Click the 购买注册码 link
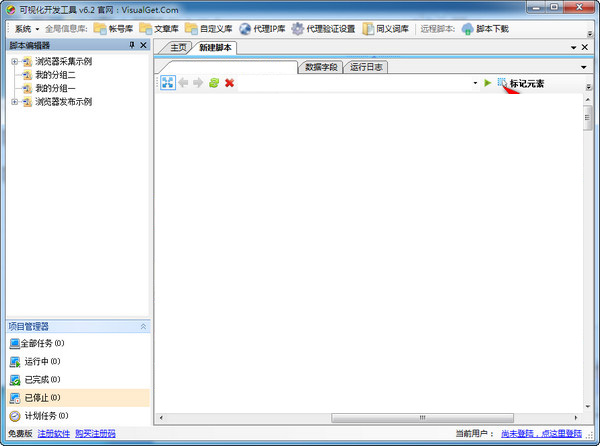 click(x=95, y=433)
